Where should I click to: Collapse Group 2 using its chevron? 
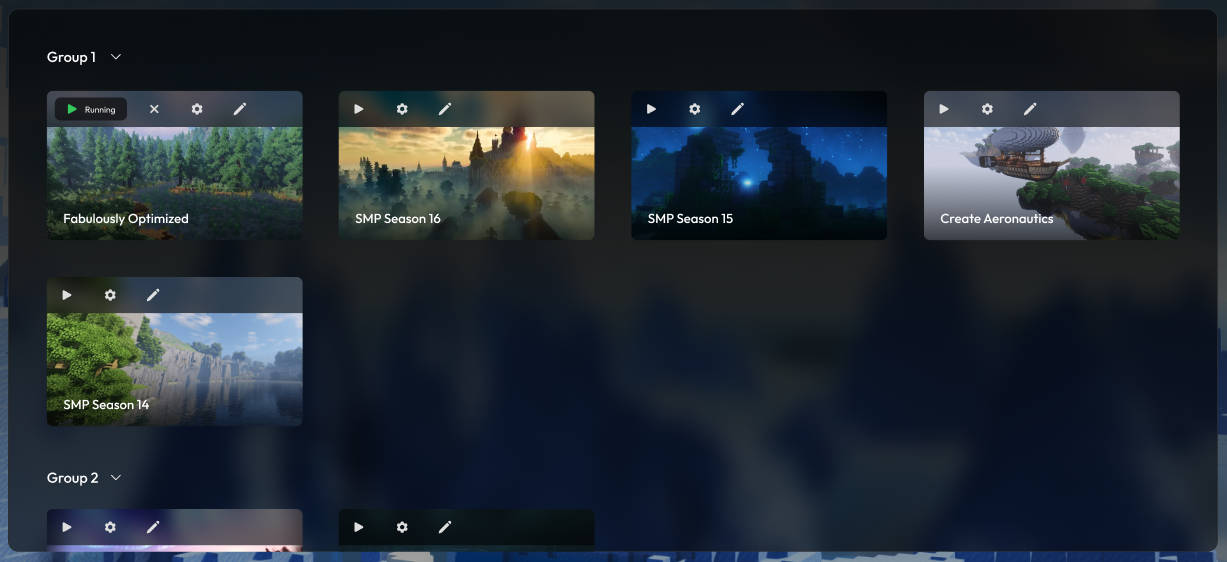(116, 478)
